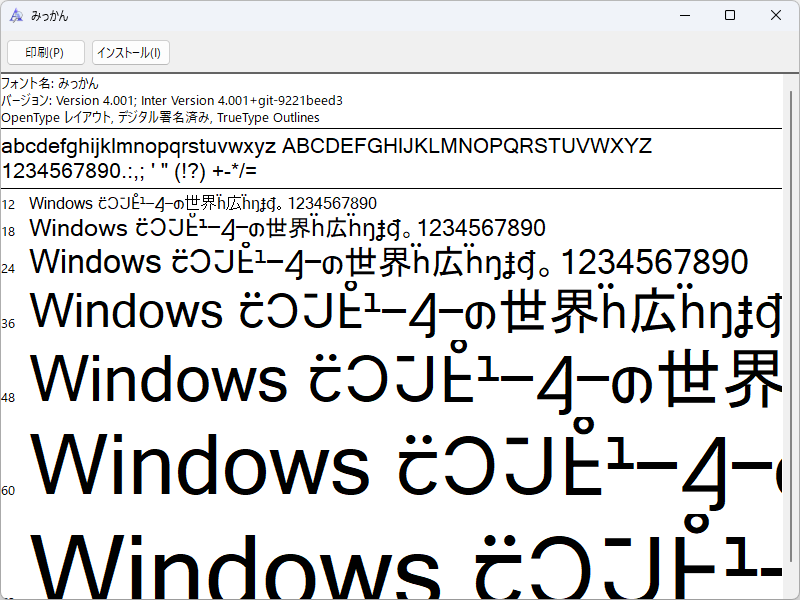The image size is (800, 600).
Task: Click the 12-point Windows sample text
Action: 203,203
